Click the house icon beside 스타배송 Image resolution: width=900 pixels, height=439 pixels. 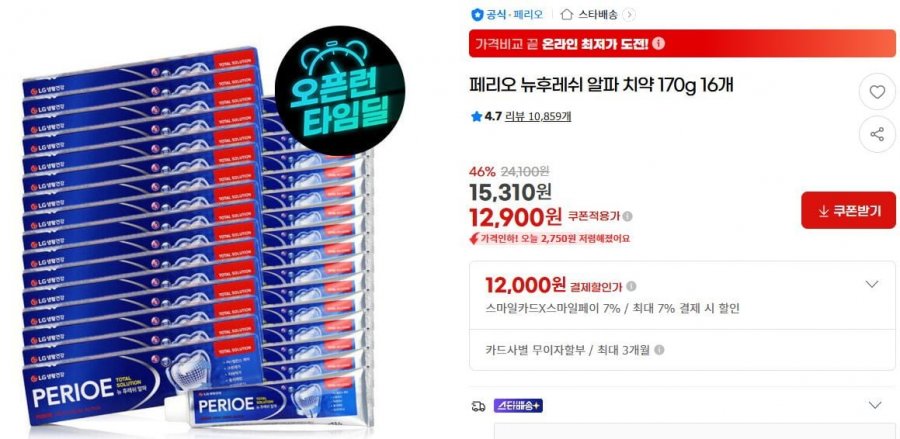pyautogui.click(x=567, y=14)
